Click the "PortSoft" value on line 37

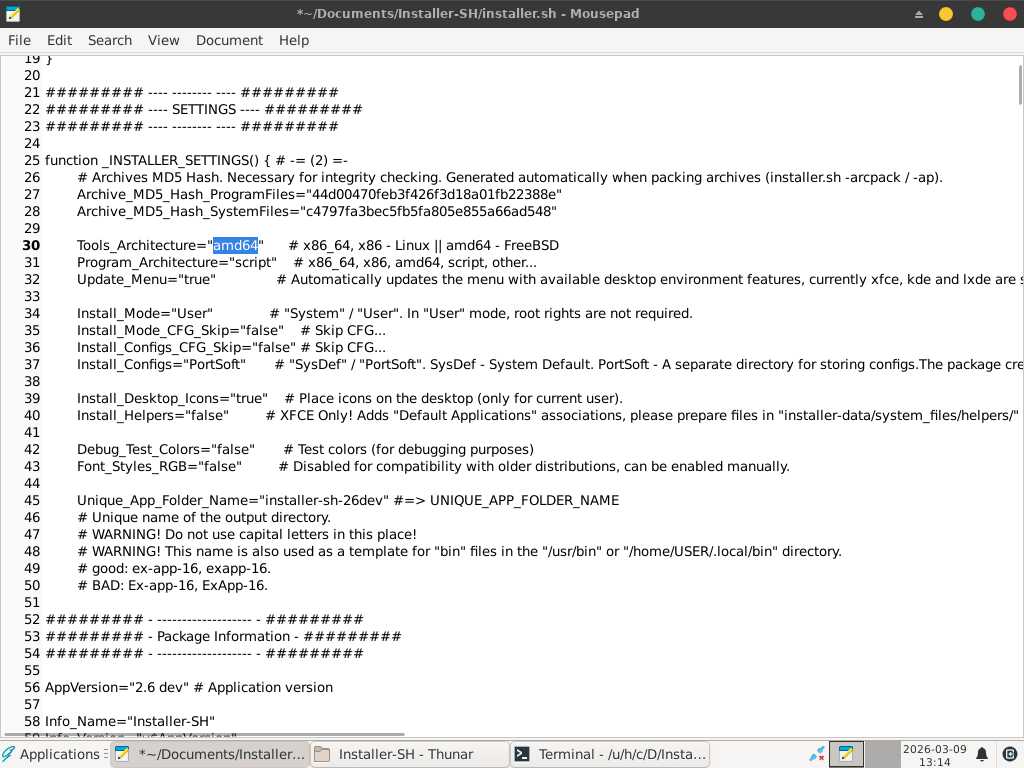coord(214,364)
